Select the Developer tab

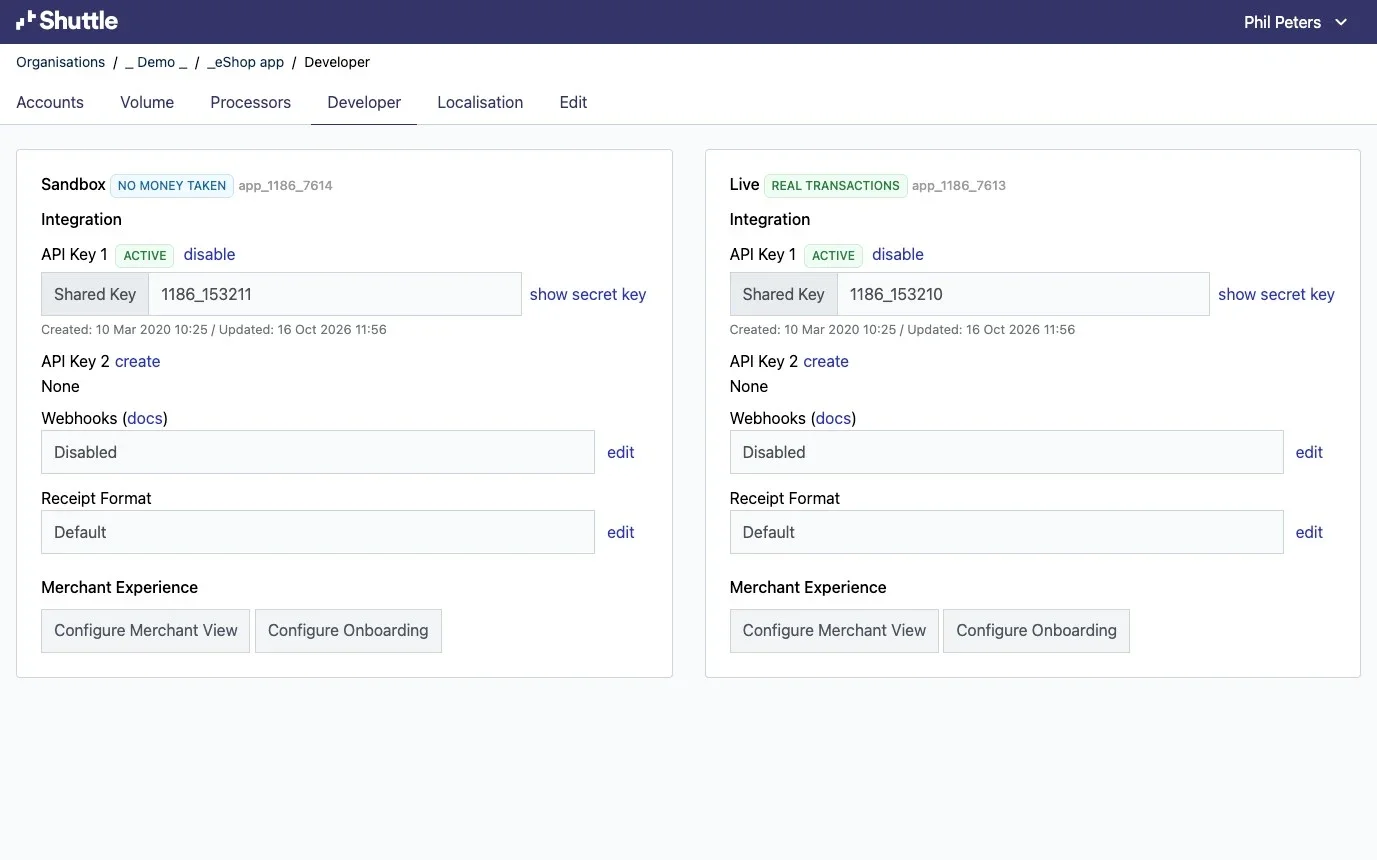(x=364, y=102)
